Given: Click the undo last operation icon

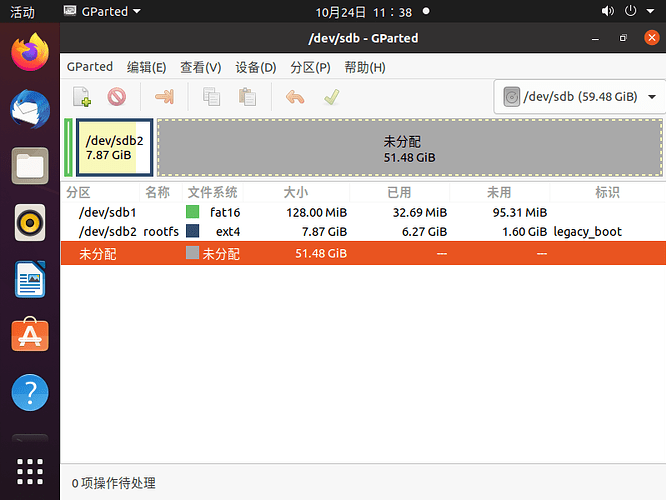Looking at the screenshot, I should pyautogui.click(x=294, y=97).
